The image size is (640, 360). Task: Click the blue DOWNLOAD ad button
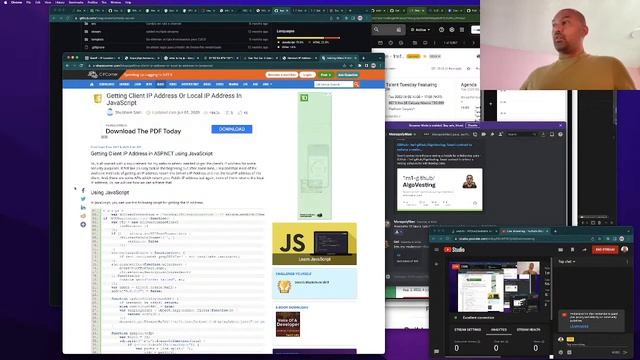click(232, 129)
